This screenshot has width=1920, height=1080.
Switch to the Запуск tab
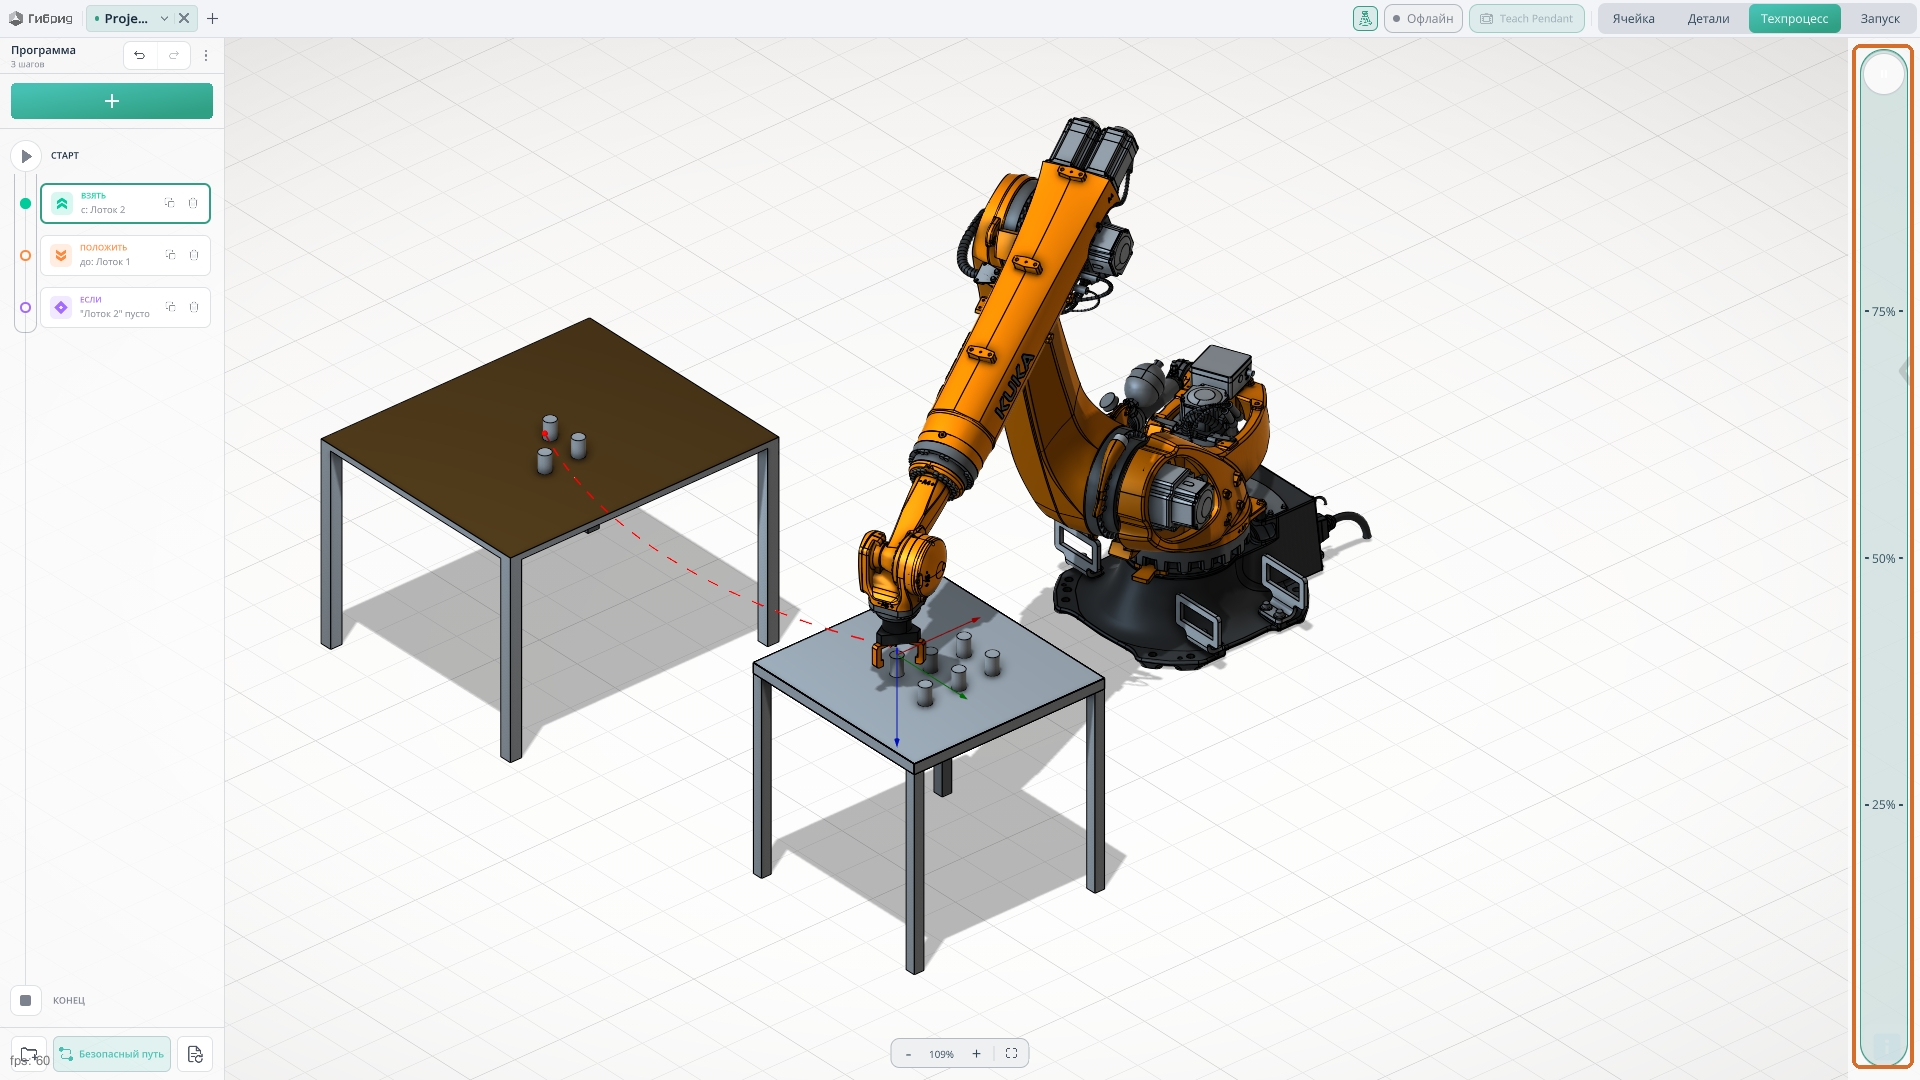click(1880, 18)
